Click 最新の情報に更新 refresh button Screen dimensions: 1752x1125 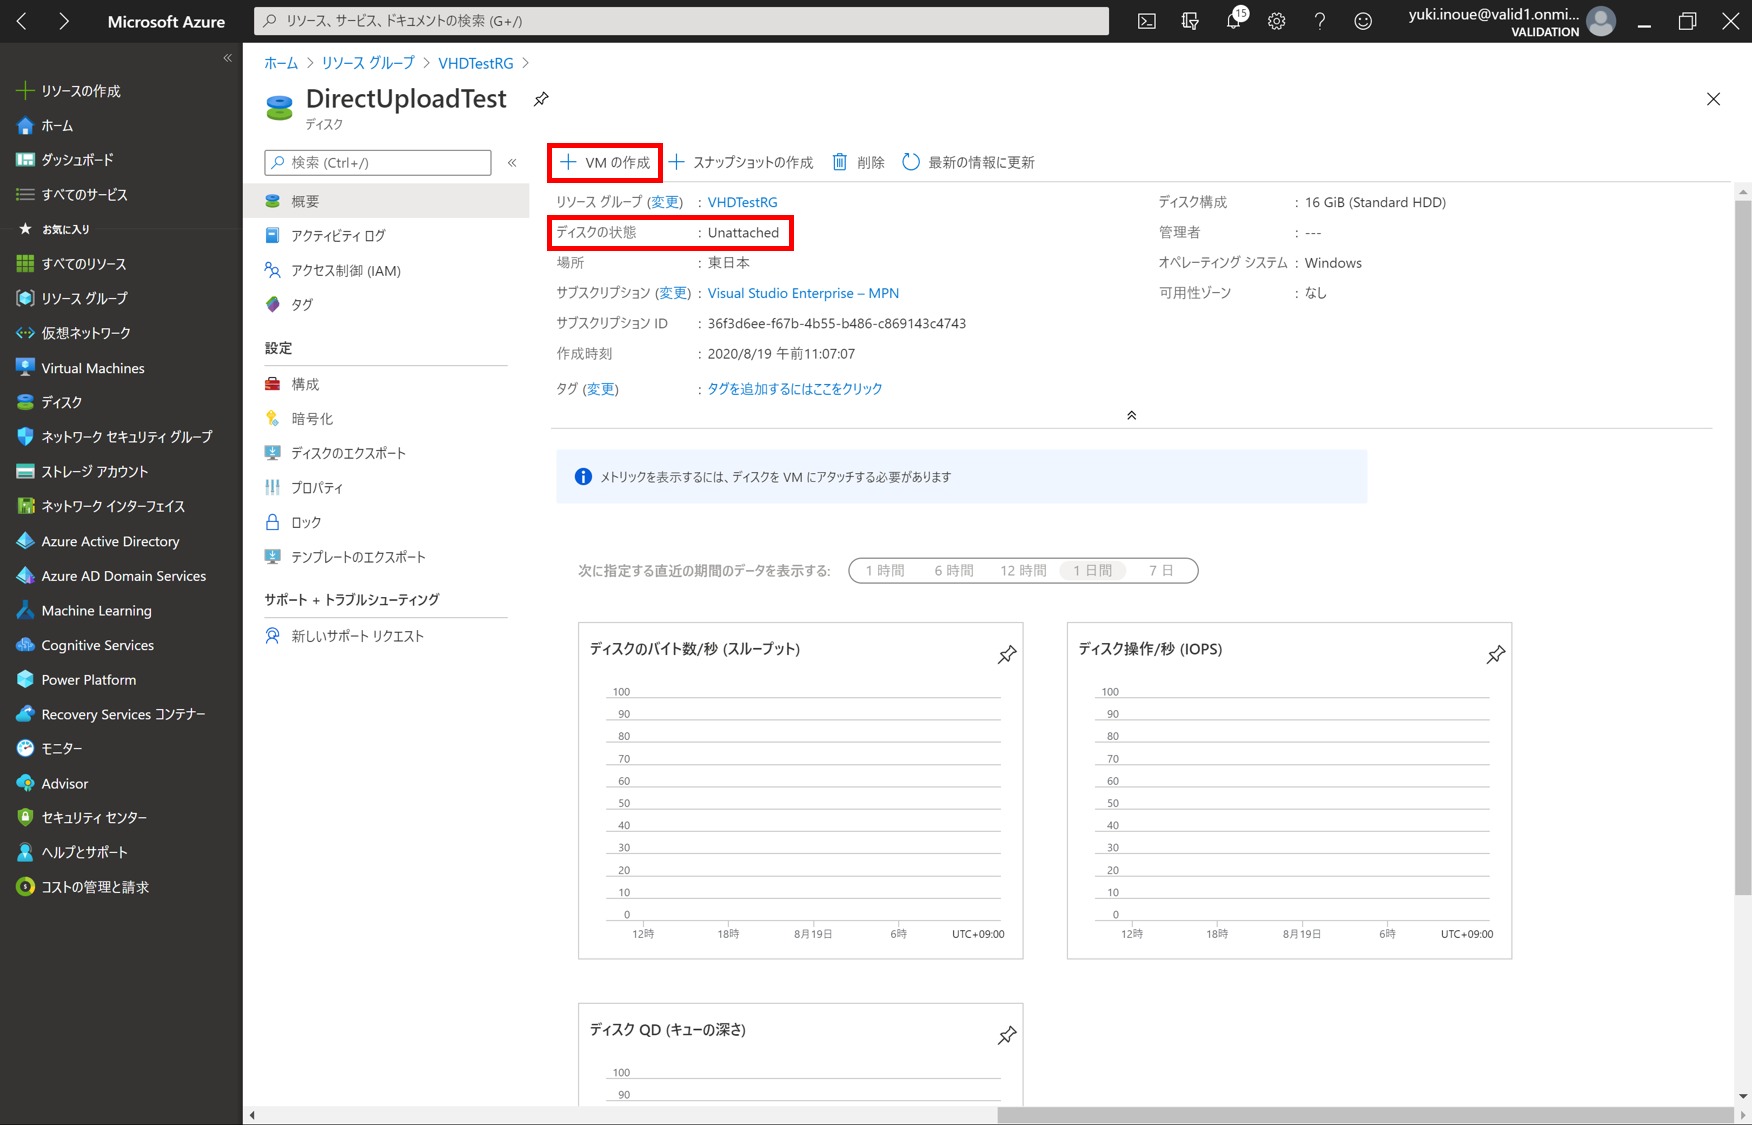click(x=969, y=162)
